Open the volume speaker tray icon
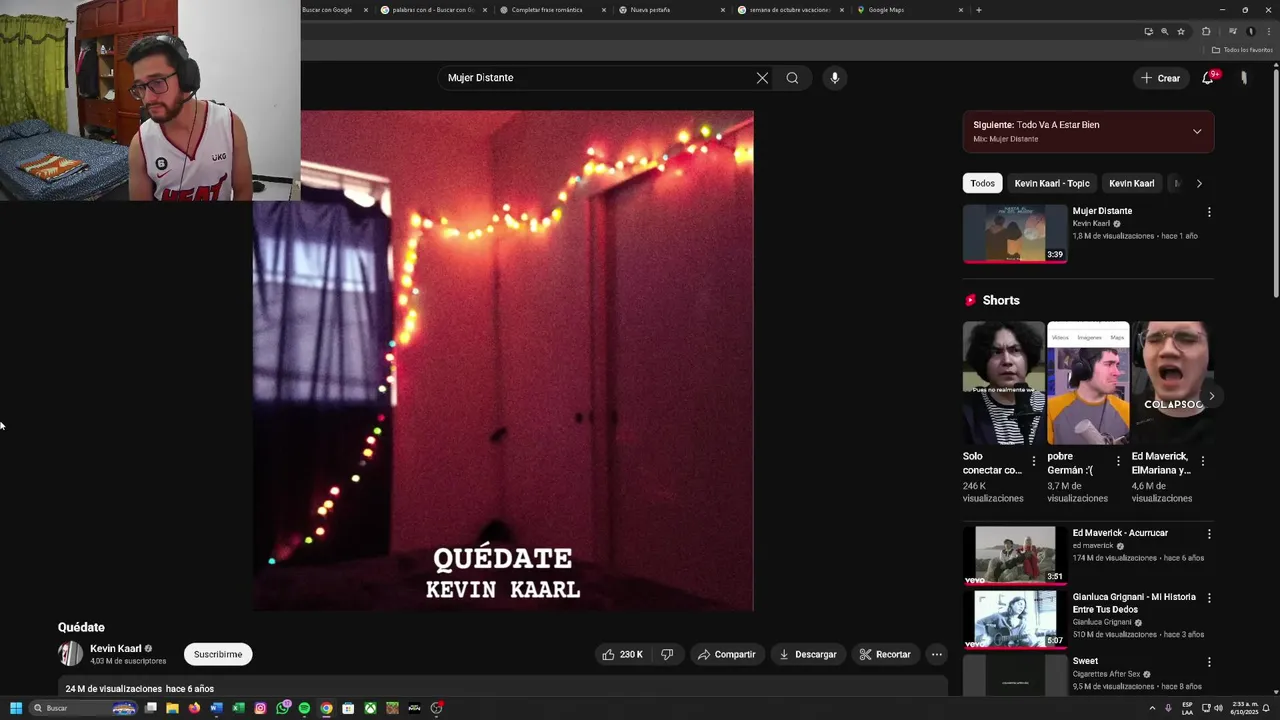 coord(1218,708)
